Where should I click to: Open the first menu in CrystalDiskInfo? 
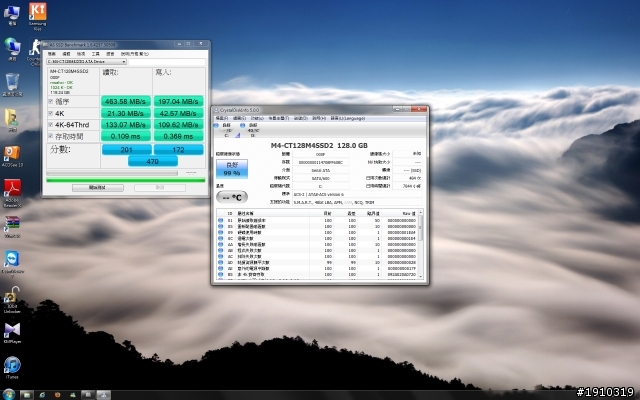coord(222,118)
